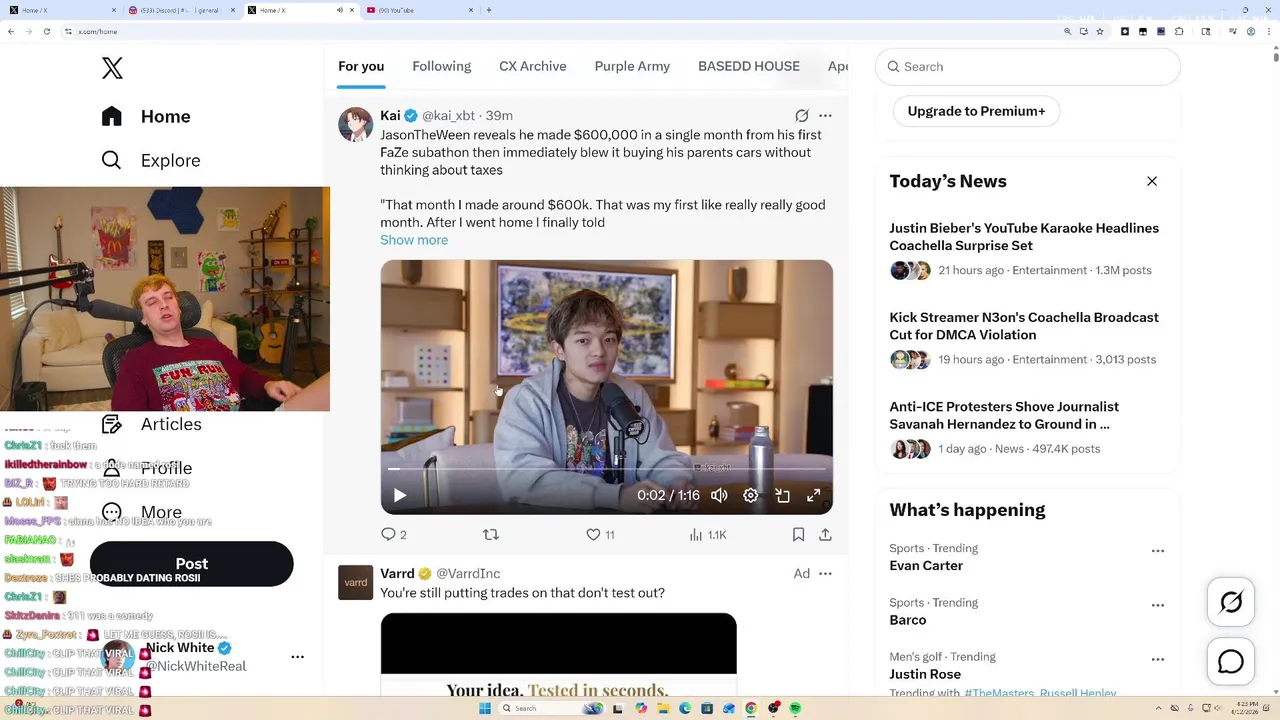This screenshot has width=1280, height=720.
Task: Click Upgrade to Premium+ button
Action: pyautogui.click(x=976, y=111)
